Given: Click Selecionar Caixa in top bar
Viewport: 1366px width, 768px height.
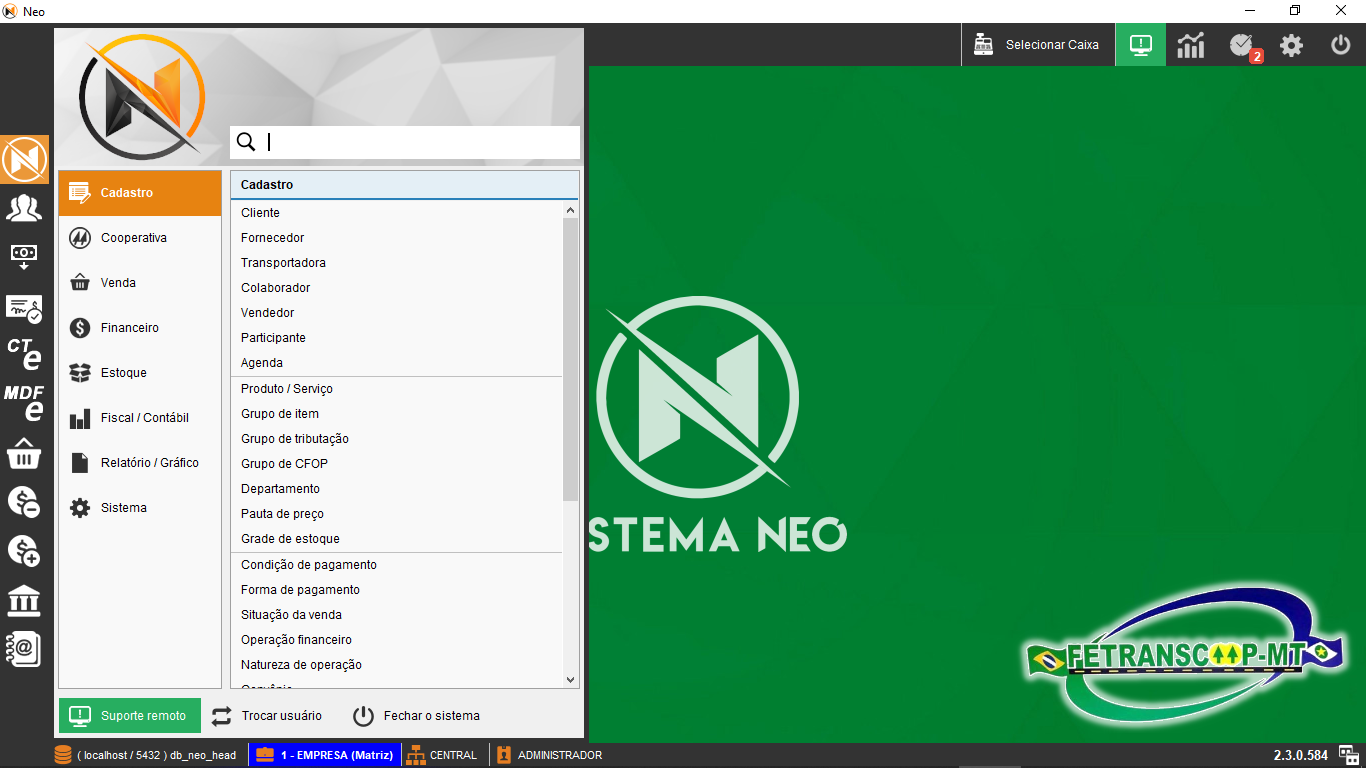Looking at the screenshot, I should (x=1038, y=45).
